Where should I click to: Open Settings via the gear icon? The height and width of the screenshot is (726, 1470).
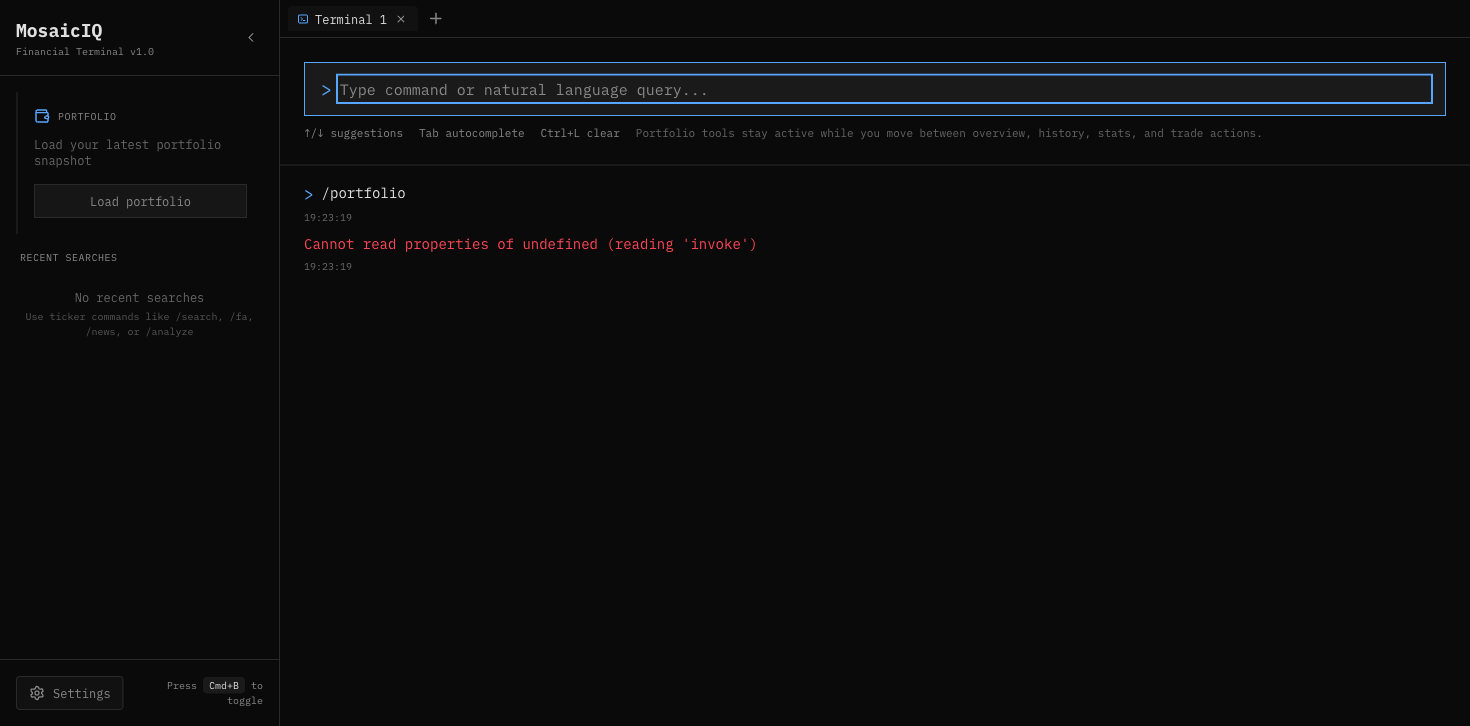(37, 693)
